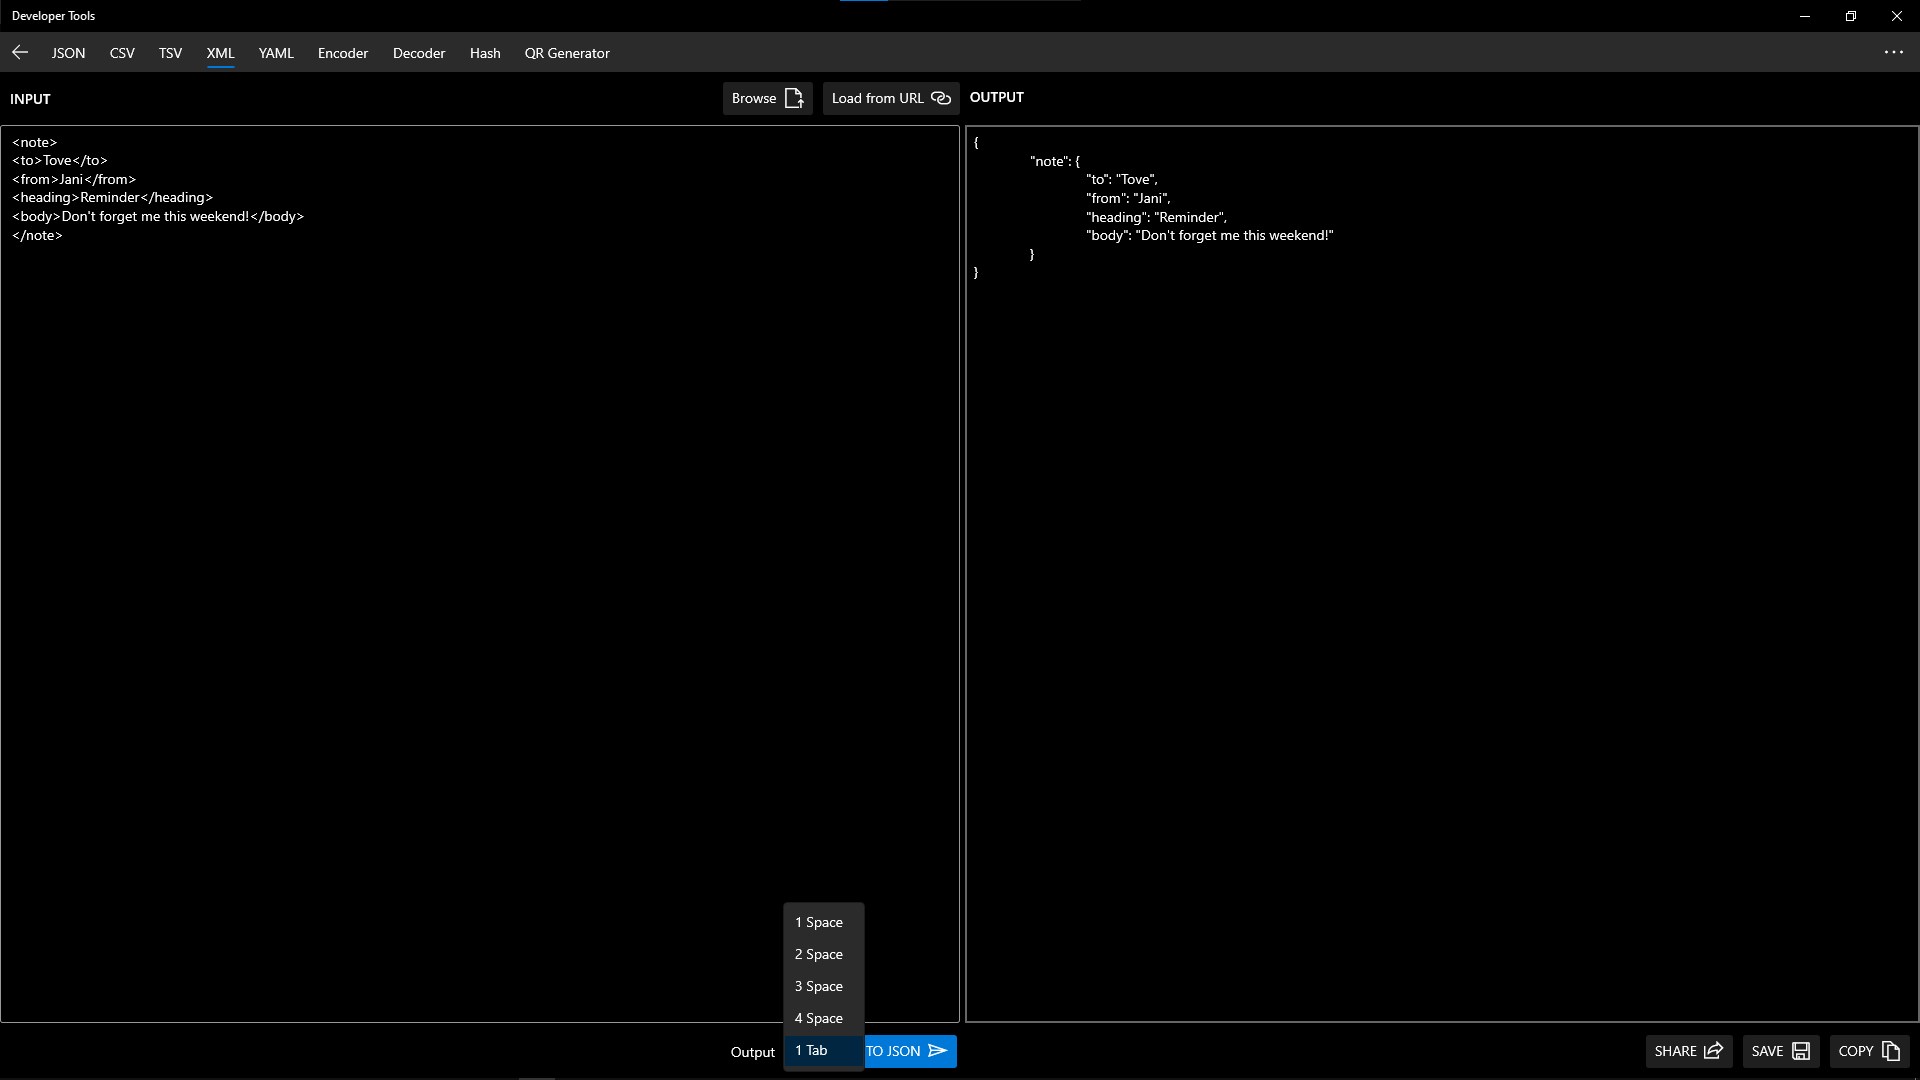Switch to the Encoder tab
Viewport: 1920px width, 1080px height.
tap(343, 53)
